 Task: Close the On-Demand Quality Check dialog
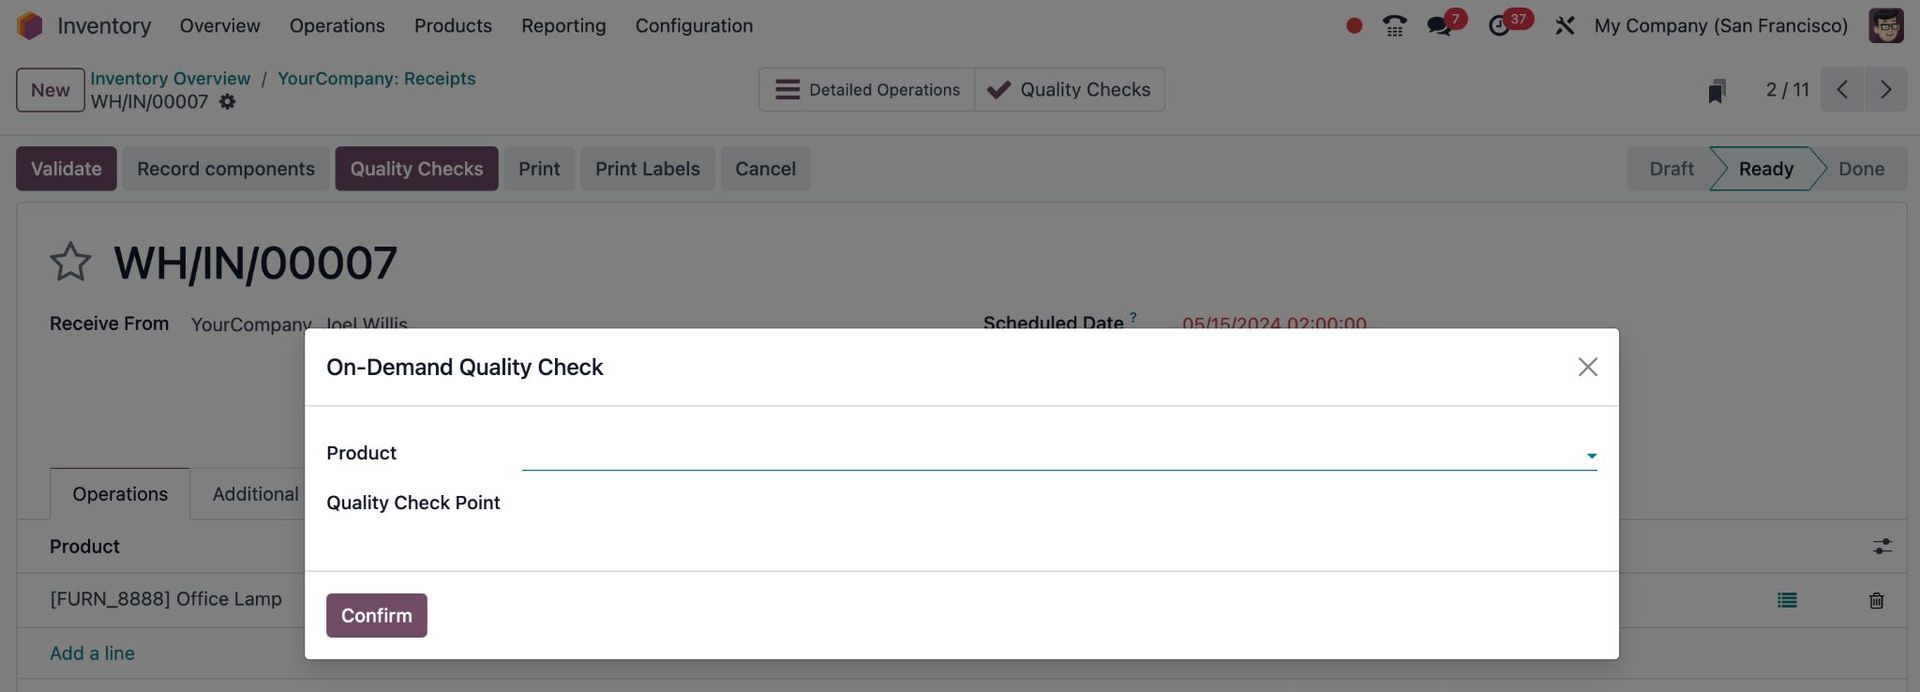1587,367
